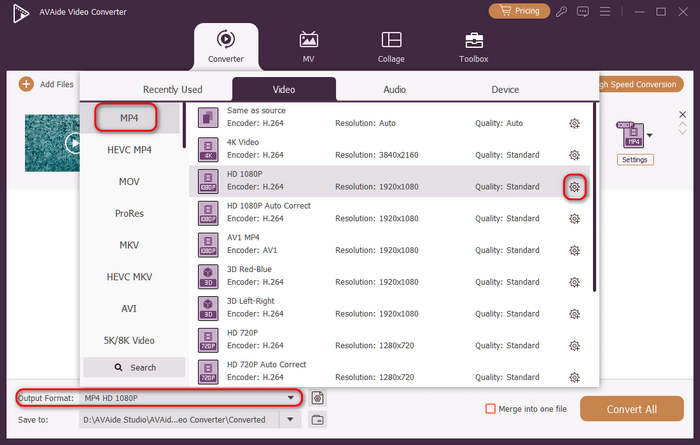Play the video thumbnail preview

pyautogui.click(x=73, y=143)
